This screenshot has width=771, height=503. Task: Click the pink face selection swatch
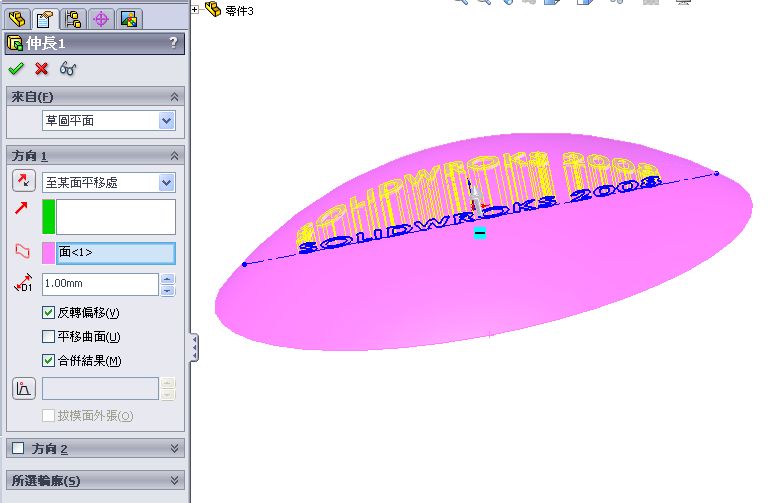pyautogui.click(x=49, y=253)
